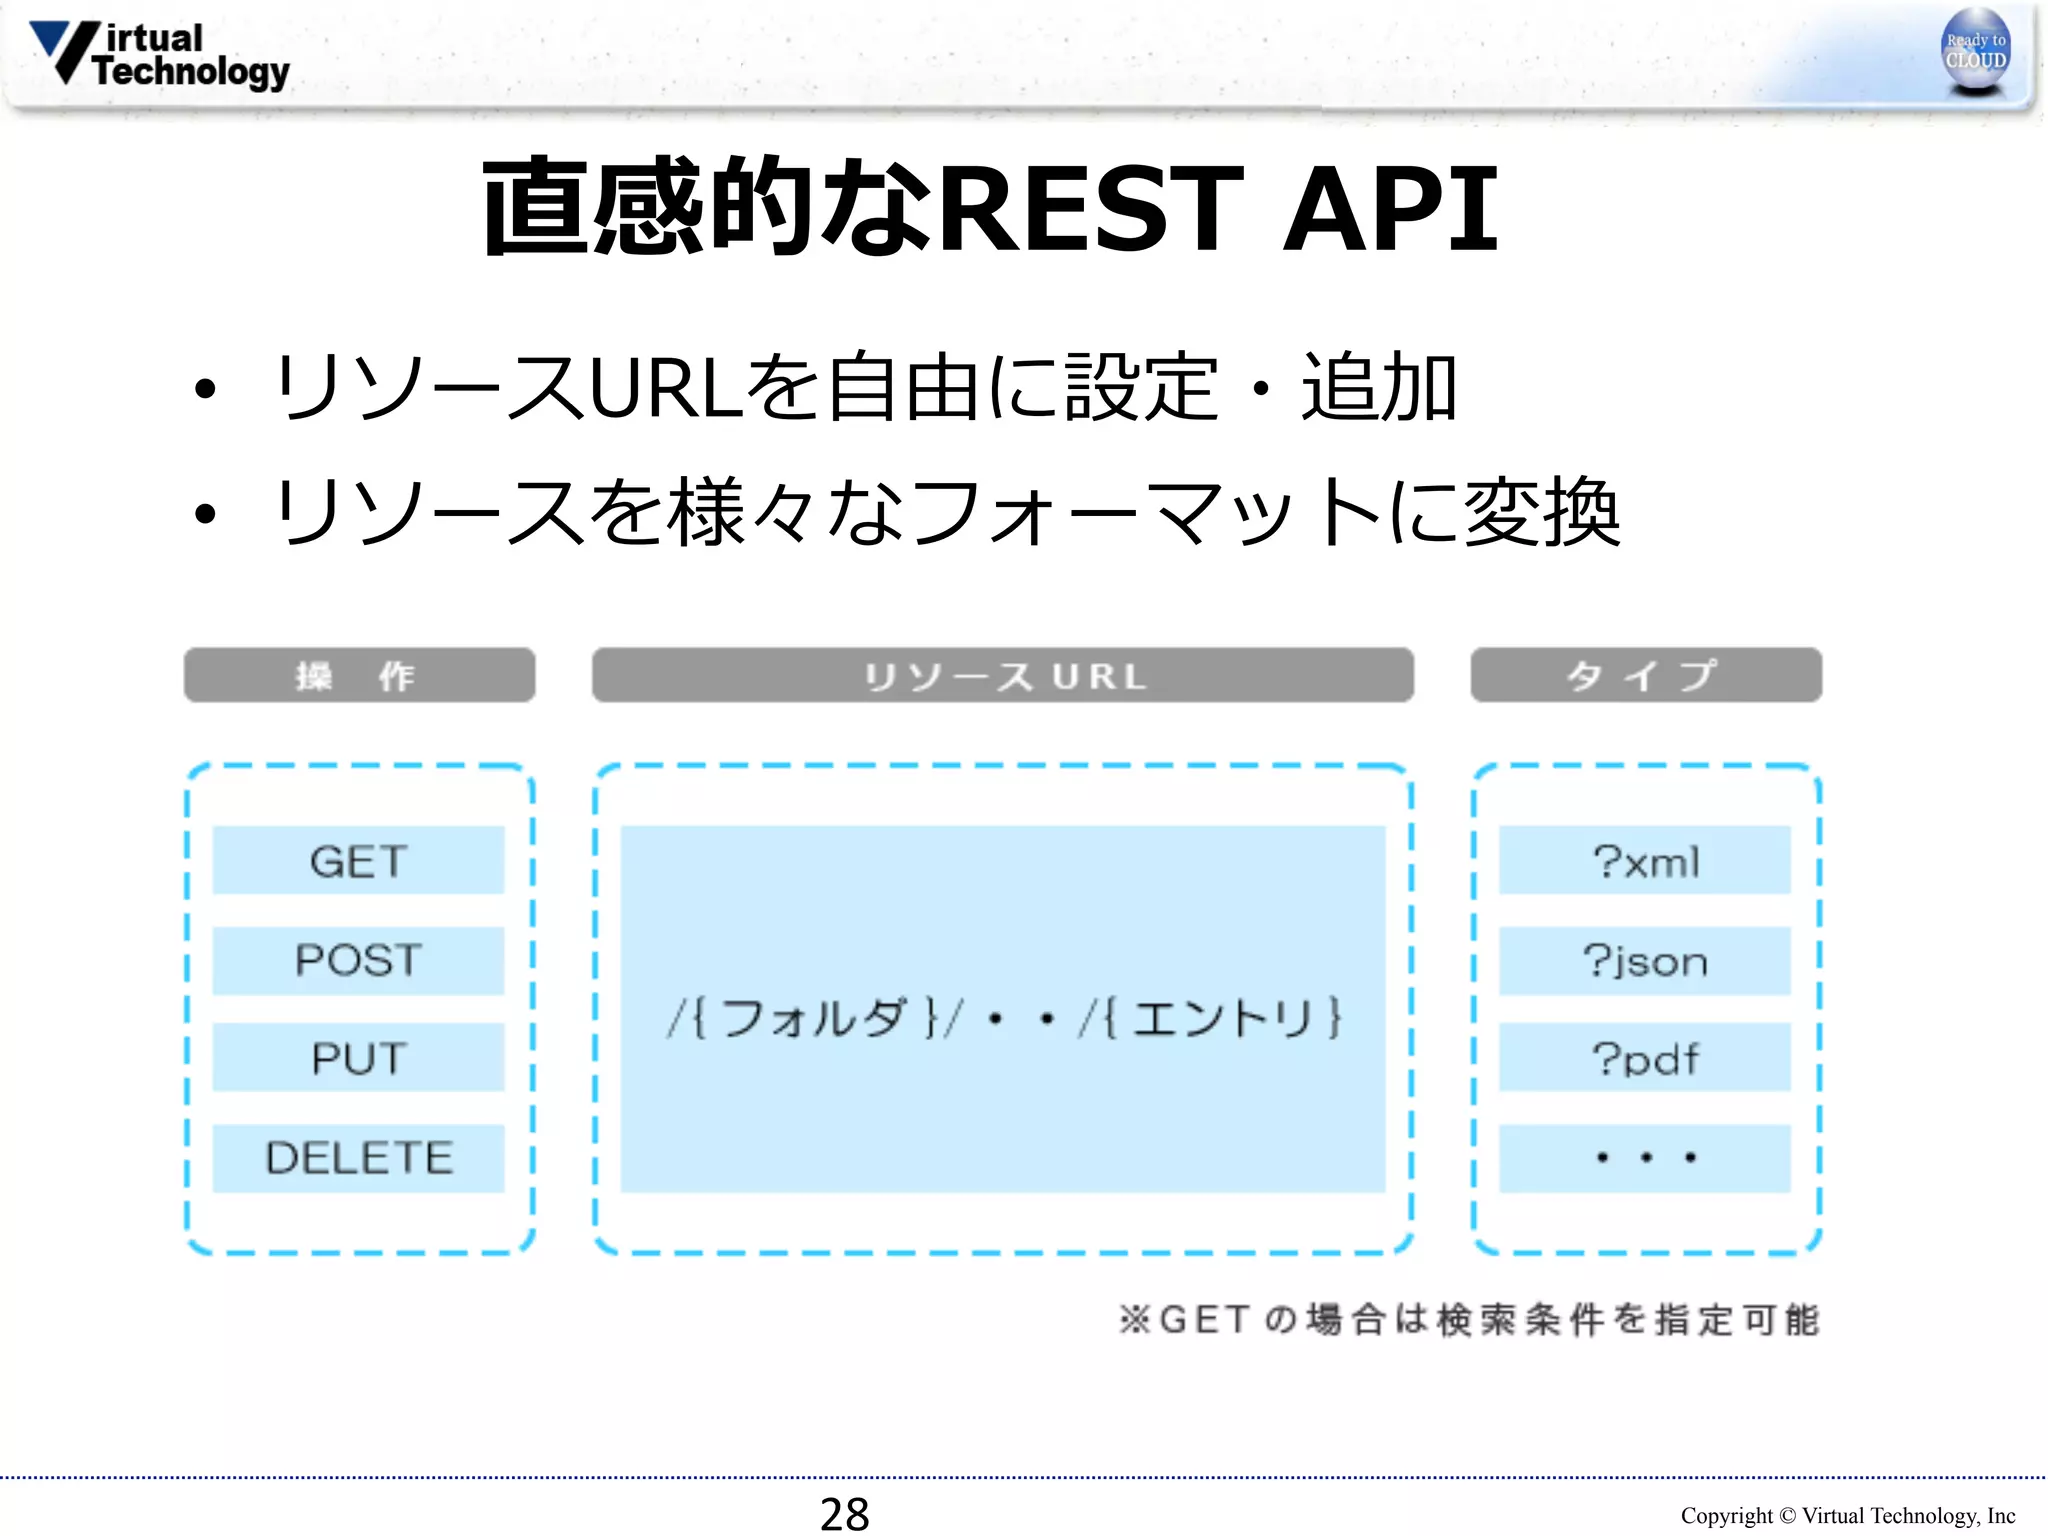Select the ?xml type box
The image size is (2048, 1536).
[1645, 860]
